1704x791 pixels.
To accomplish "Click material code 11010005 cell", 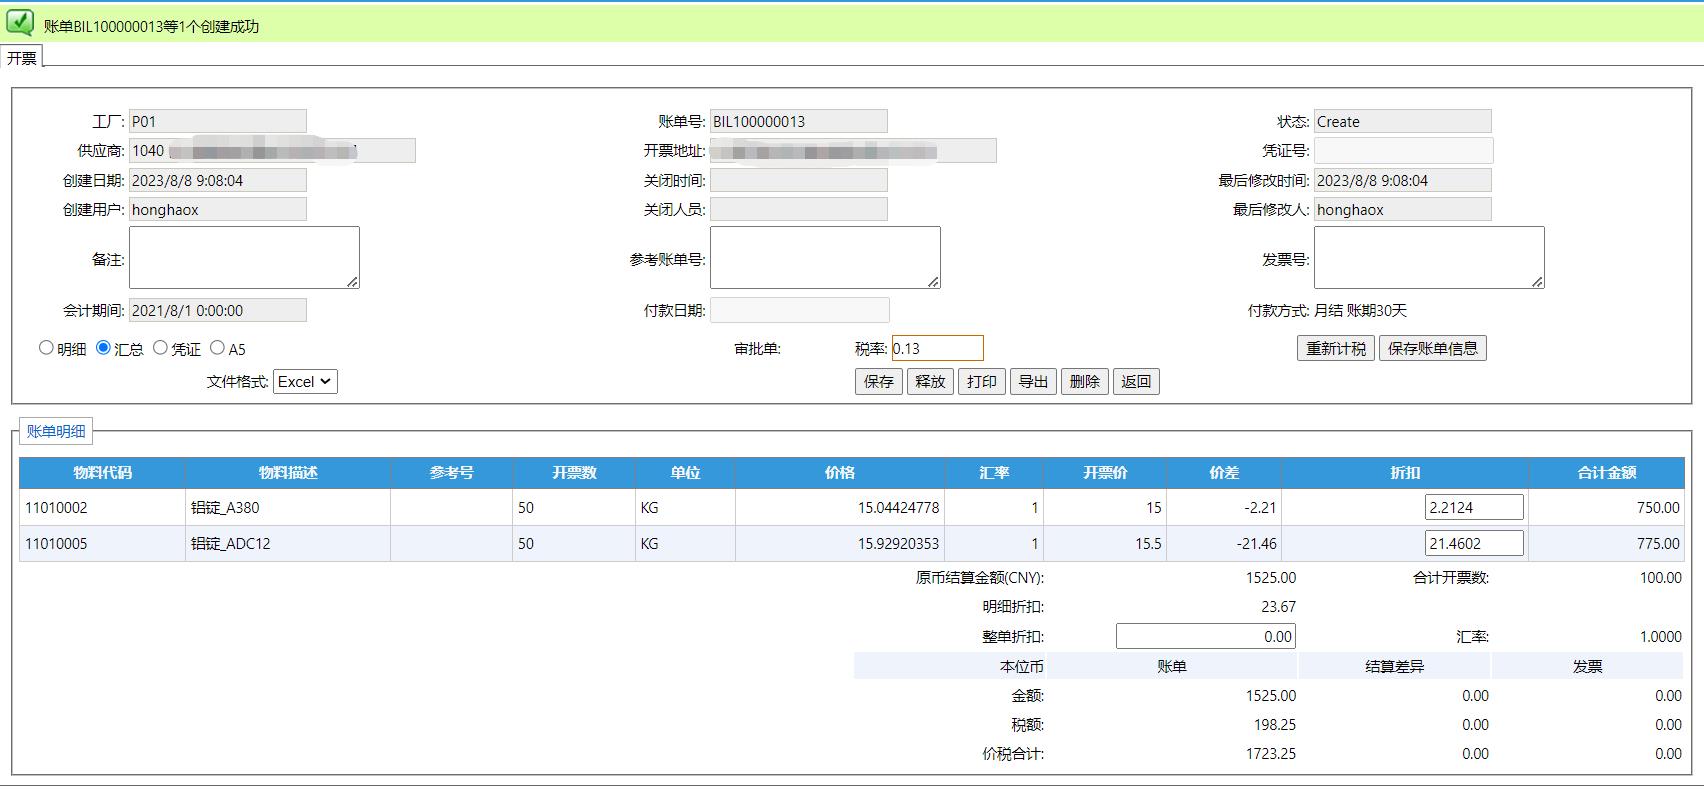I will 102,543.
